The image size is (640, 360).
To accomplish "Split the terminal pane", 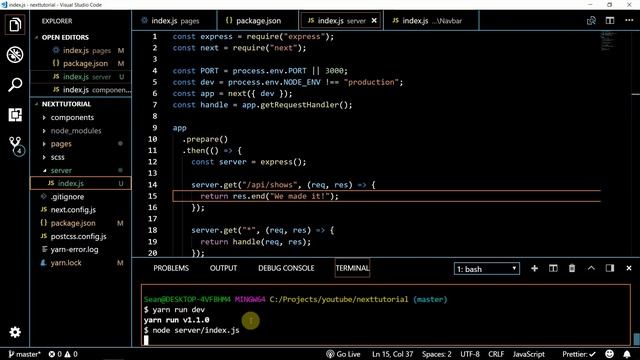I will [553, 268].
